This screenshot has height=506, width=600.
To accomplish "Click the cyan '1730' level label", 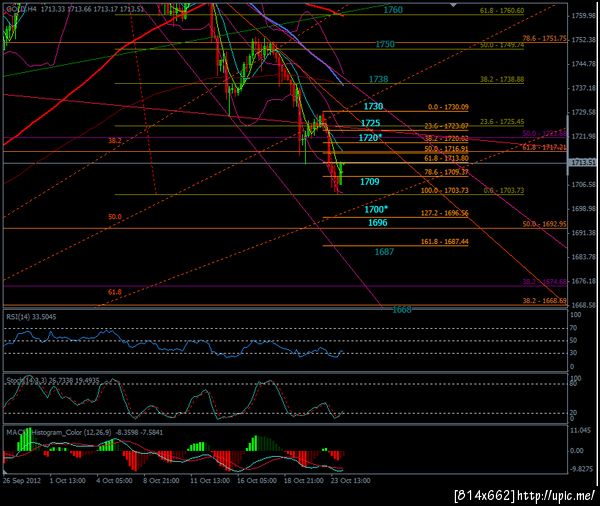I will point(373,106).
